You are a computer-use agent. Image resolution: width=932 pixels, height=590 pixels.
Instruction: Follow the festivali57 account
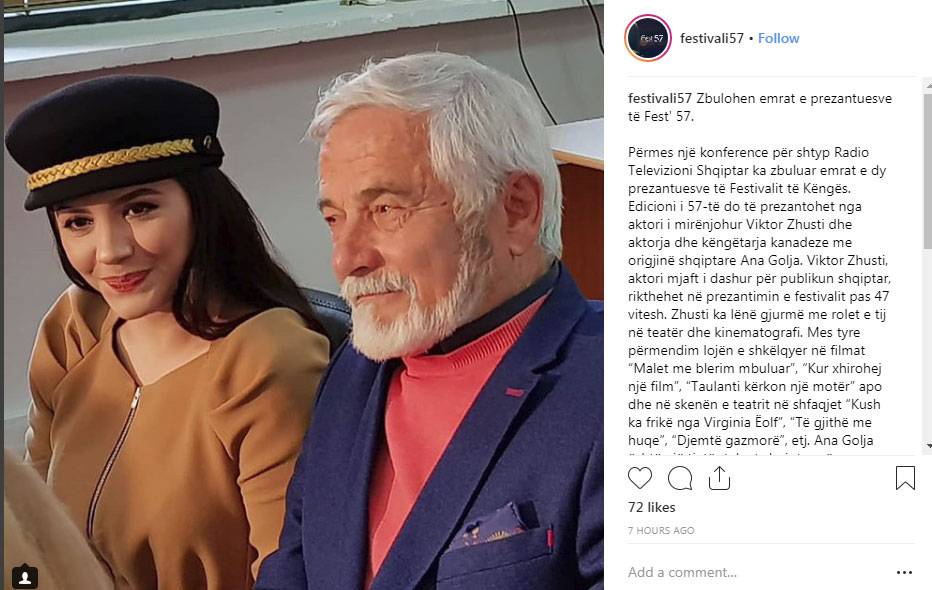[x=778, y=38]
